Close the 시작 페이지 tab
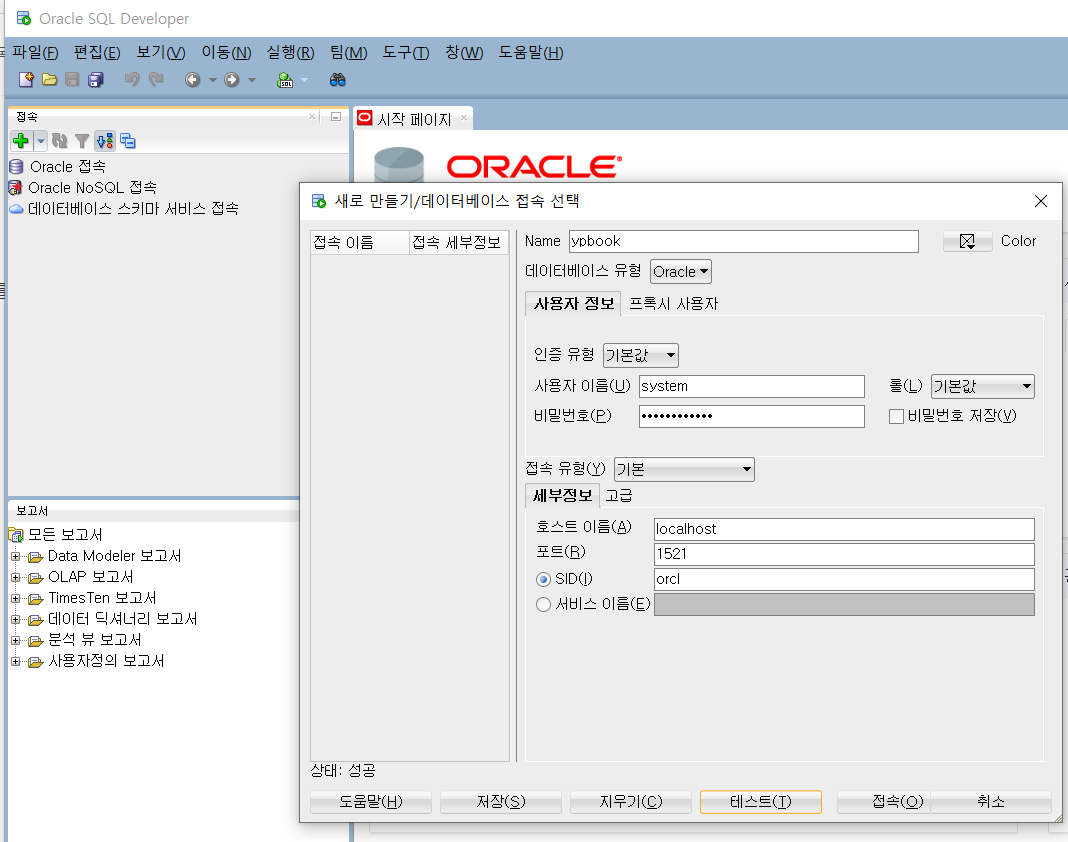 point(464,118)
